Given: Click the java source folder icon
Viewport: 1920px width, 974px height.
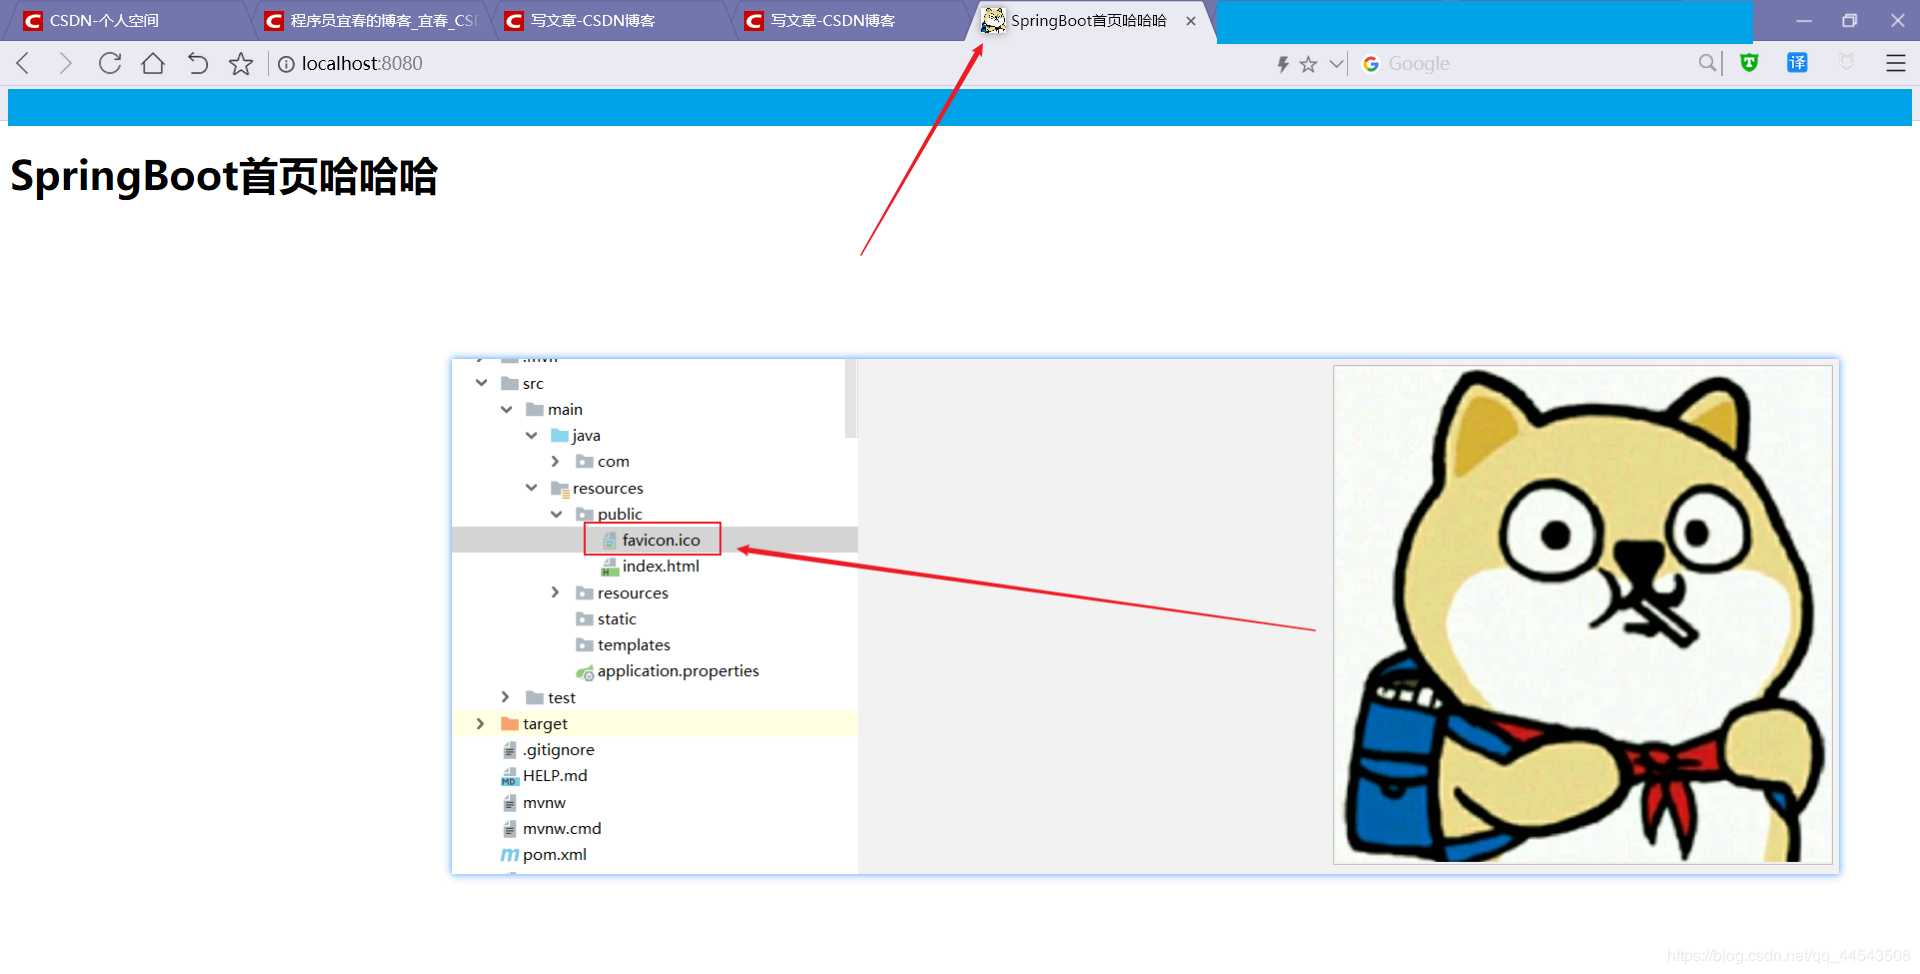Looking at the screenshot, I should (560, 435).
